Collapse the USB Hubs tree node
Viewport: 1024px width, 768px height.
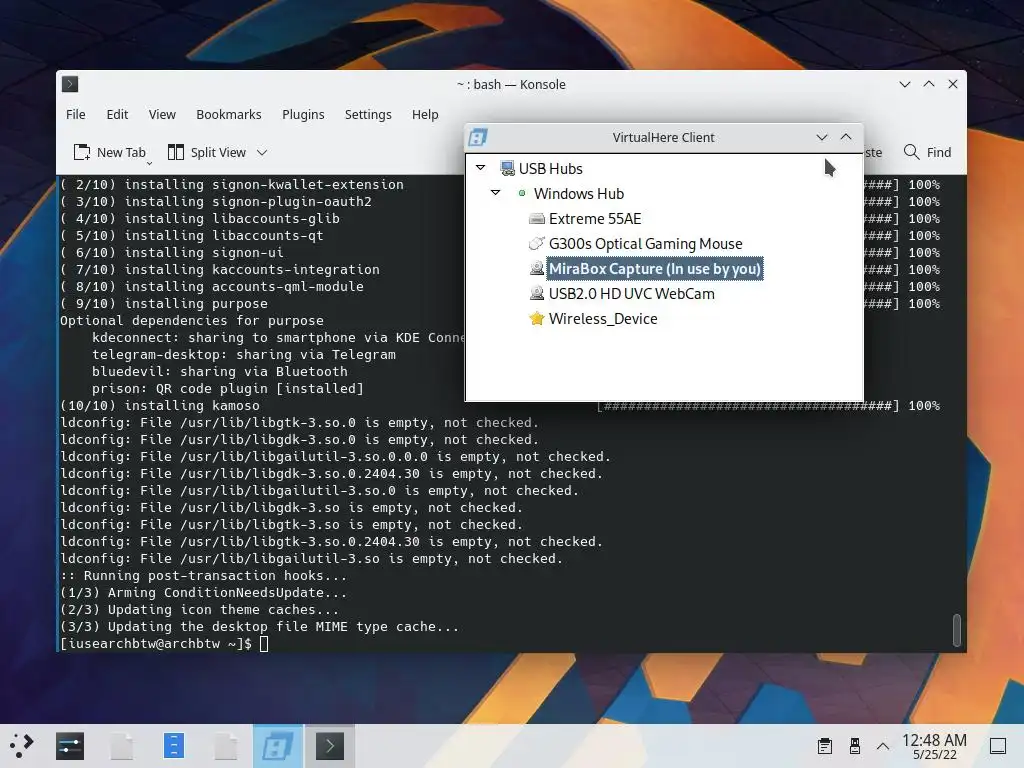(481, 168)
